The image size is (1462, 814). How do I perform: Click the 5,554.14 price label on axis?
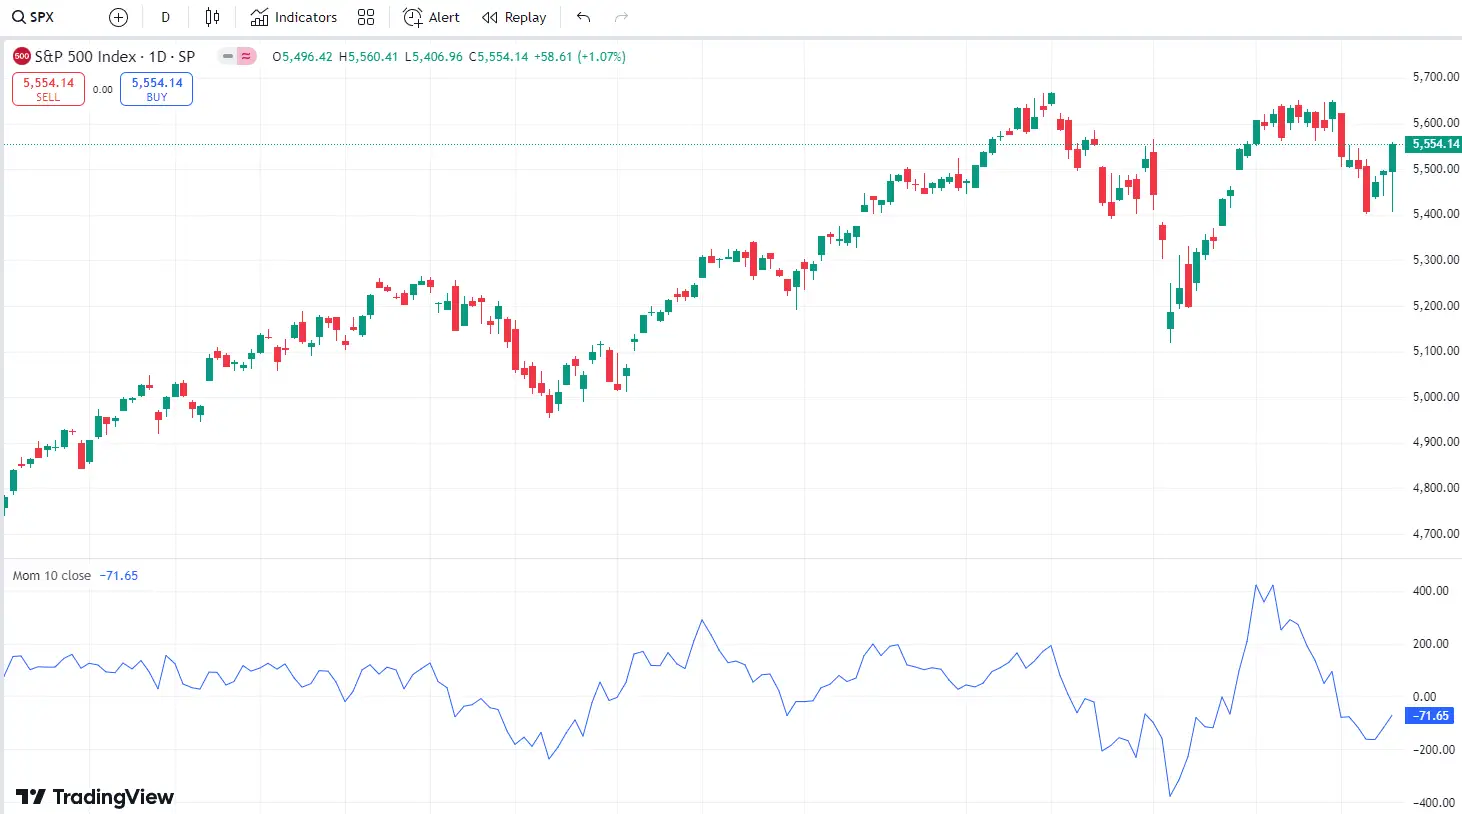tap(1433, 144)
